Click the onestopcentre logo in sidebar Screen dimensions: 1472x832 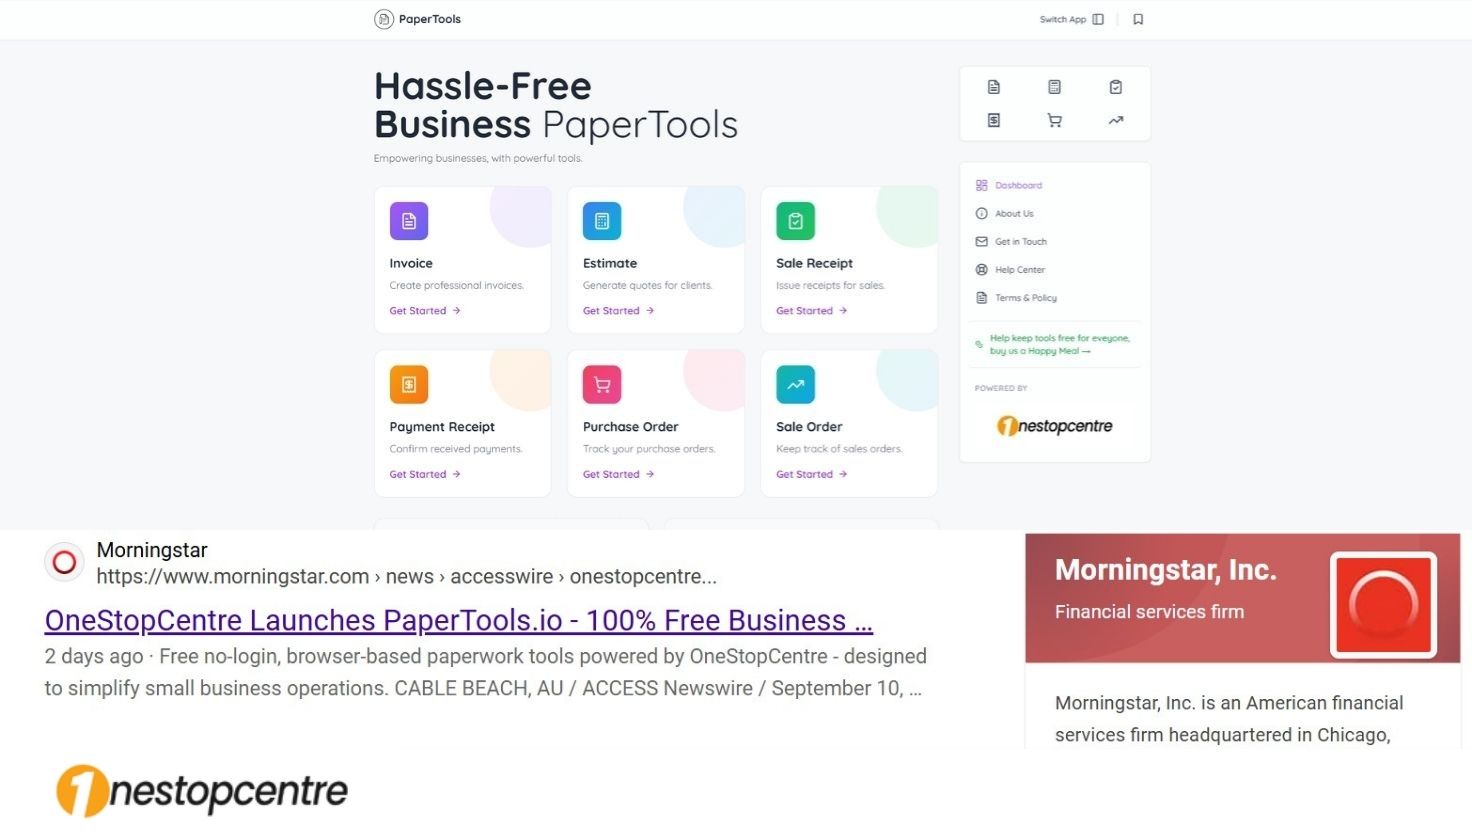[1054, 426]
